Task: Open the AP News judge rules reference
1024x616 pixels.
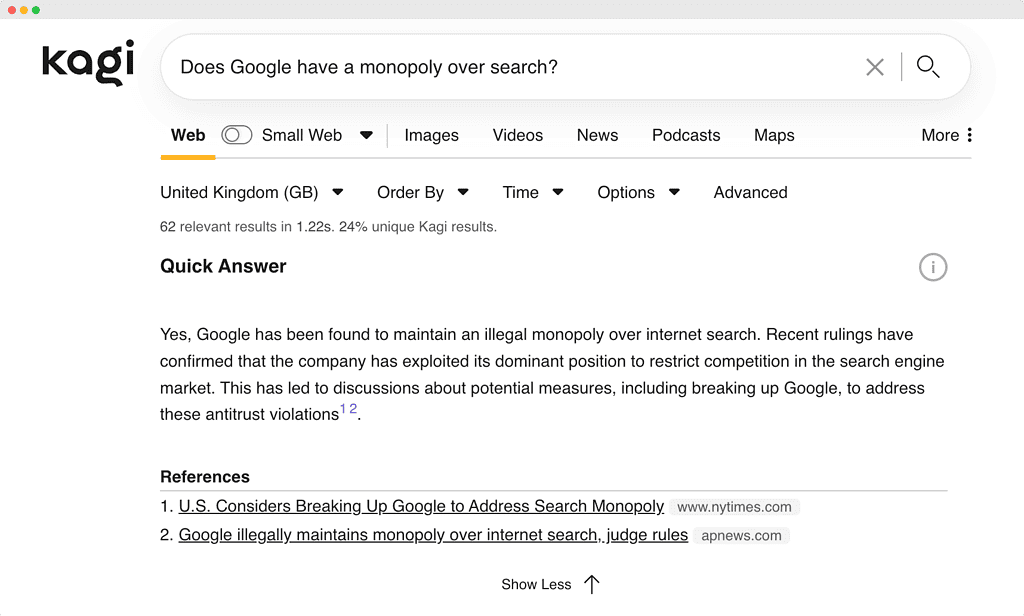Action: point(433,535)
